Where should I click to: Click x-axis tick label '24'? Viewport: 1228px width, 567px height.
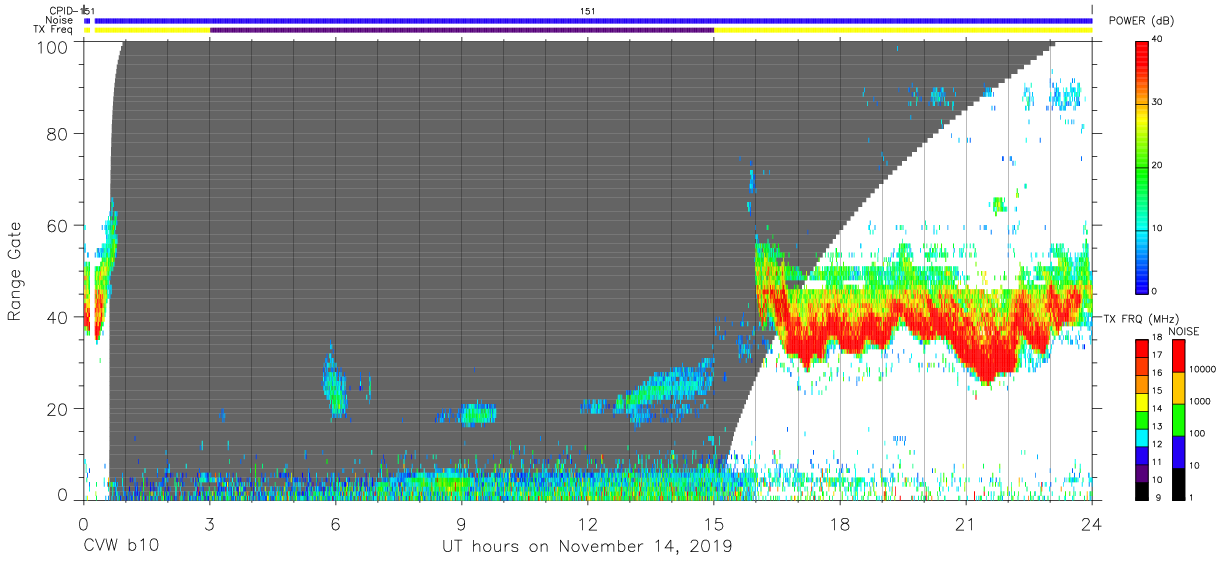coord(1092,524)
